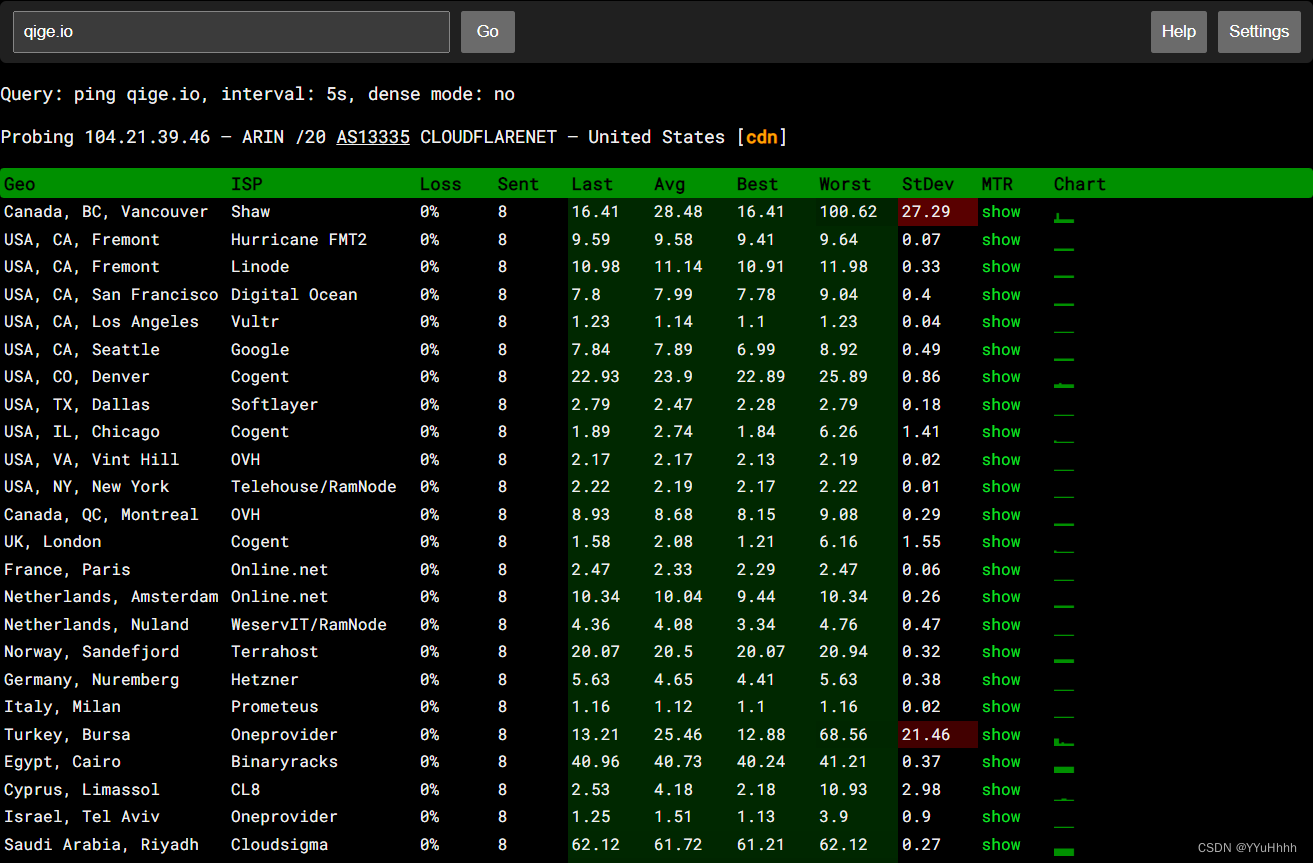
Task: Open the AS13335 link
Action: [x=373, y=137]
